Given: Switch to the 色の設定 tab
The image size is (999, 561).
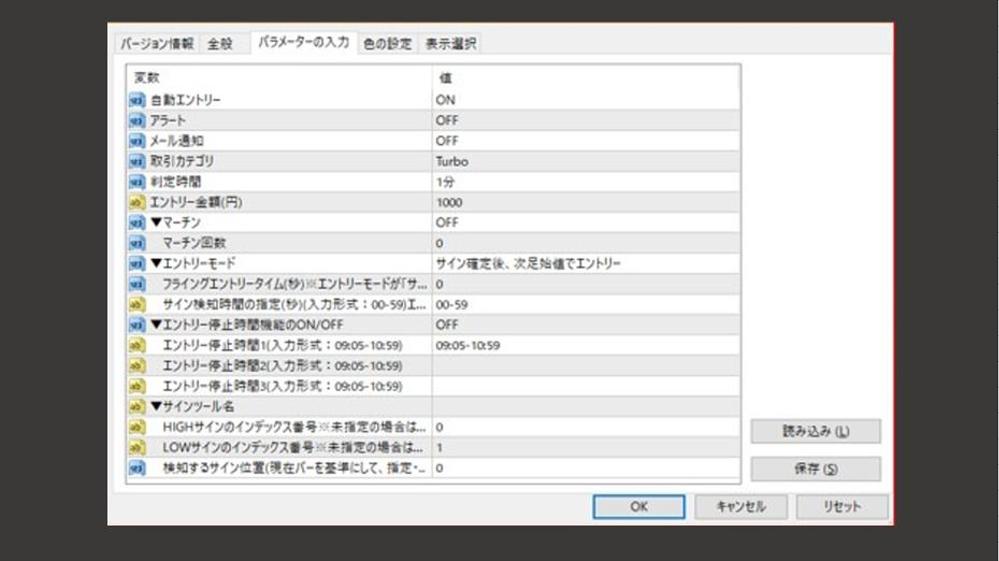Looking at the screenshot, I should tap(387, 44).
